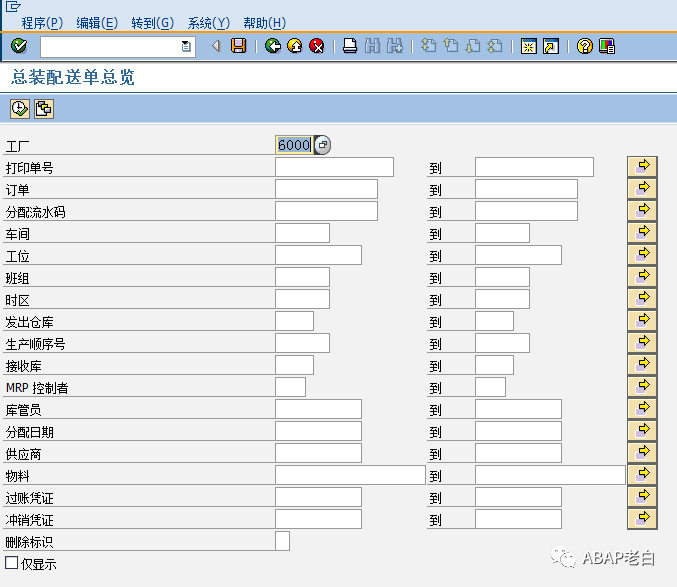Click the MRP 控制者 from-value field
Image resolution: width=677 pixels, height=587 pixels.
point(290,387)
